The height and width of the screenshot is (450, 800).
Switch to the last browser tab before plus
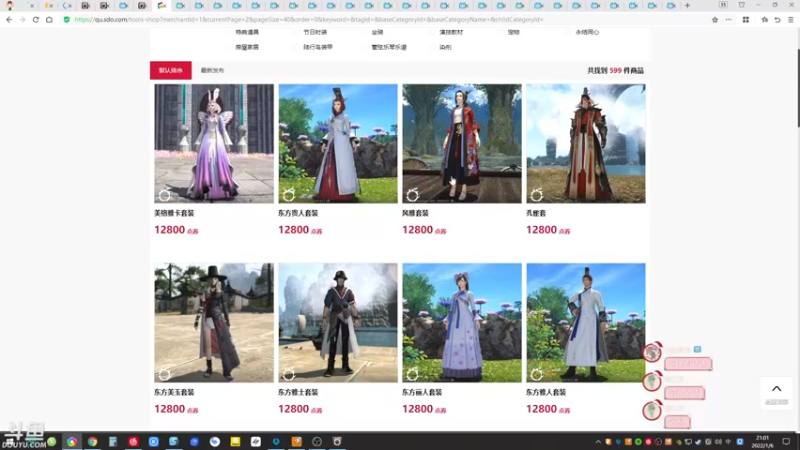point(671,5)
